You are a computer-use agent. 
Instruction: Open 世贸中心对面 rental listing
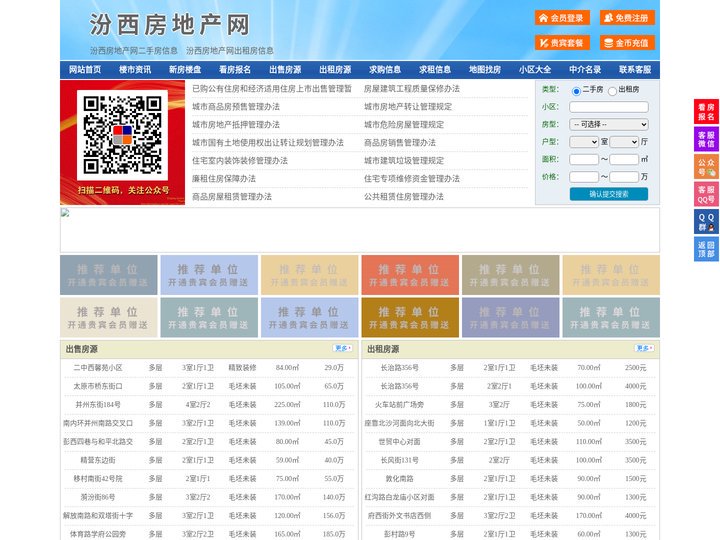(x=399, y=442)
